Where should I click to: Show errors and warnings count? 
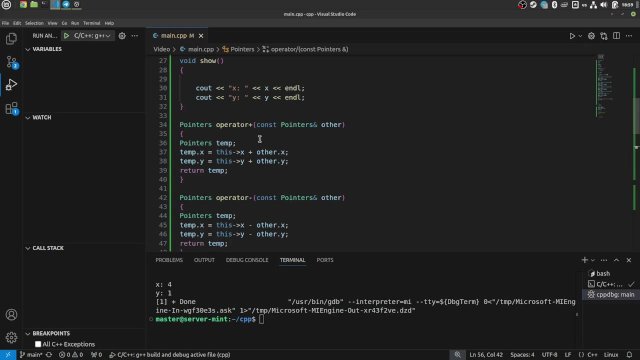71,355
